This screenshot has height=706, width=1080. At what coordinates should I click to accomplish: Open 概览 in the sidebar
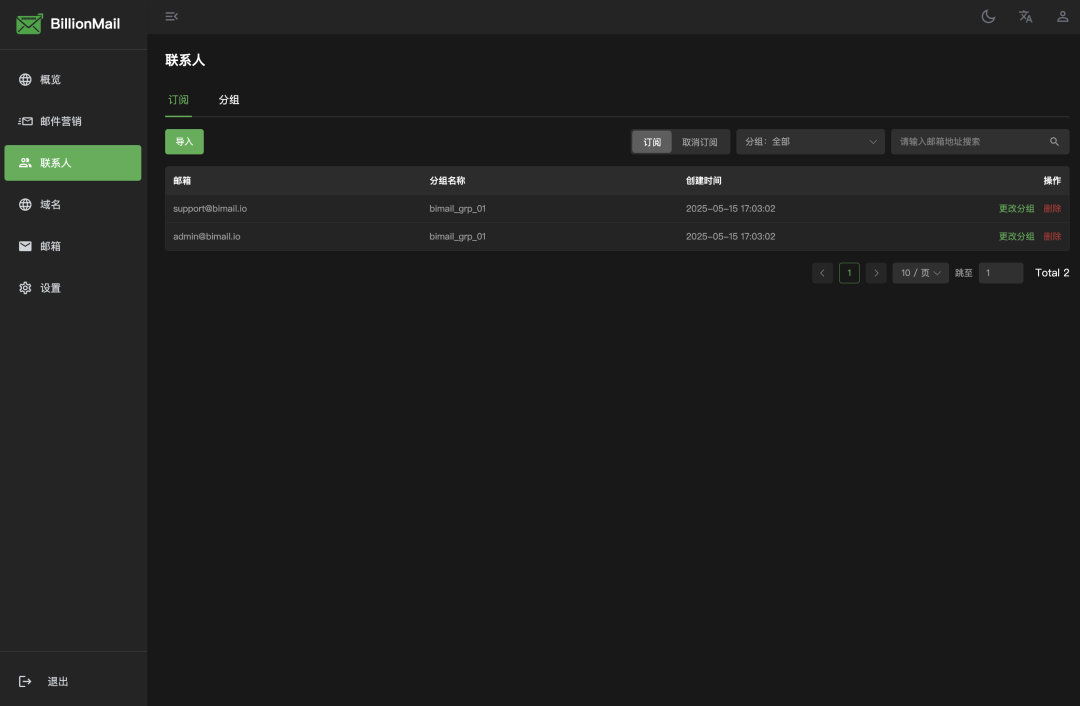coord(73,80)
